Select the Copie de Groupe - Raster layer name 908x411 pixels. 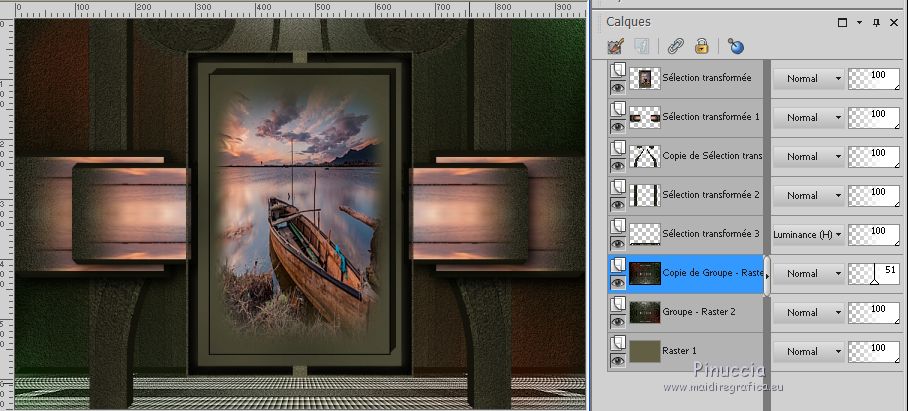[712, 273]
